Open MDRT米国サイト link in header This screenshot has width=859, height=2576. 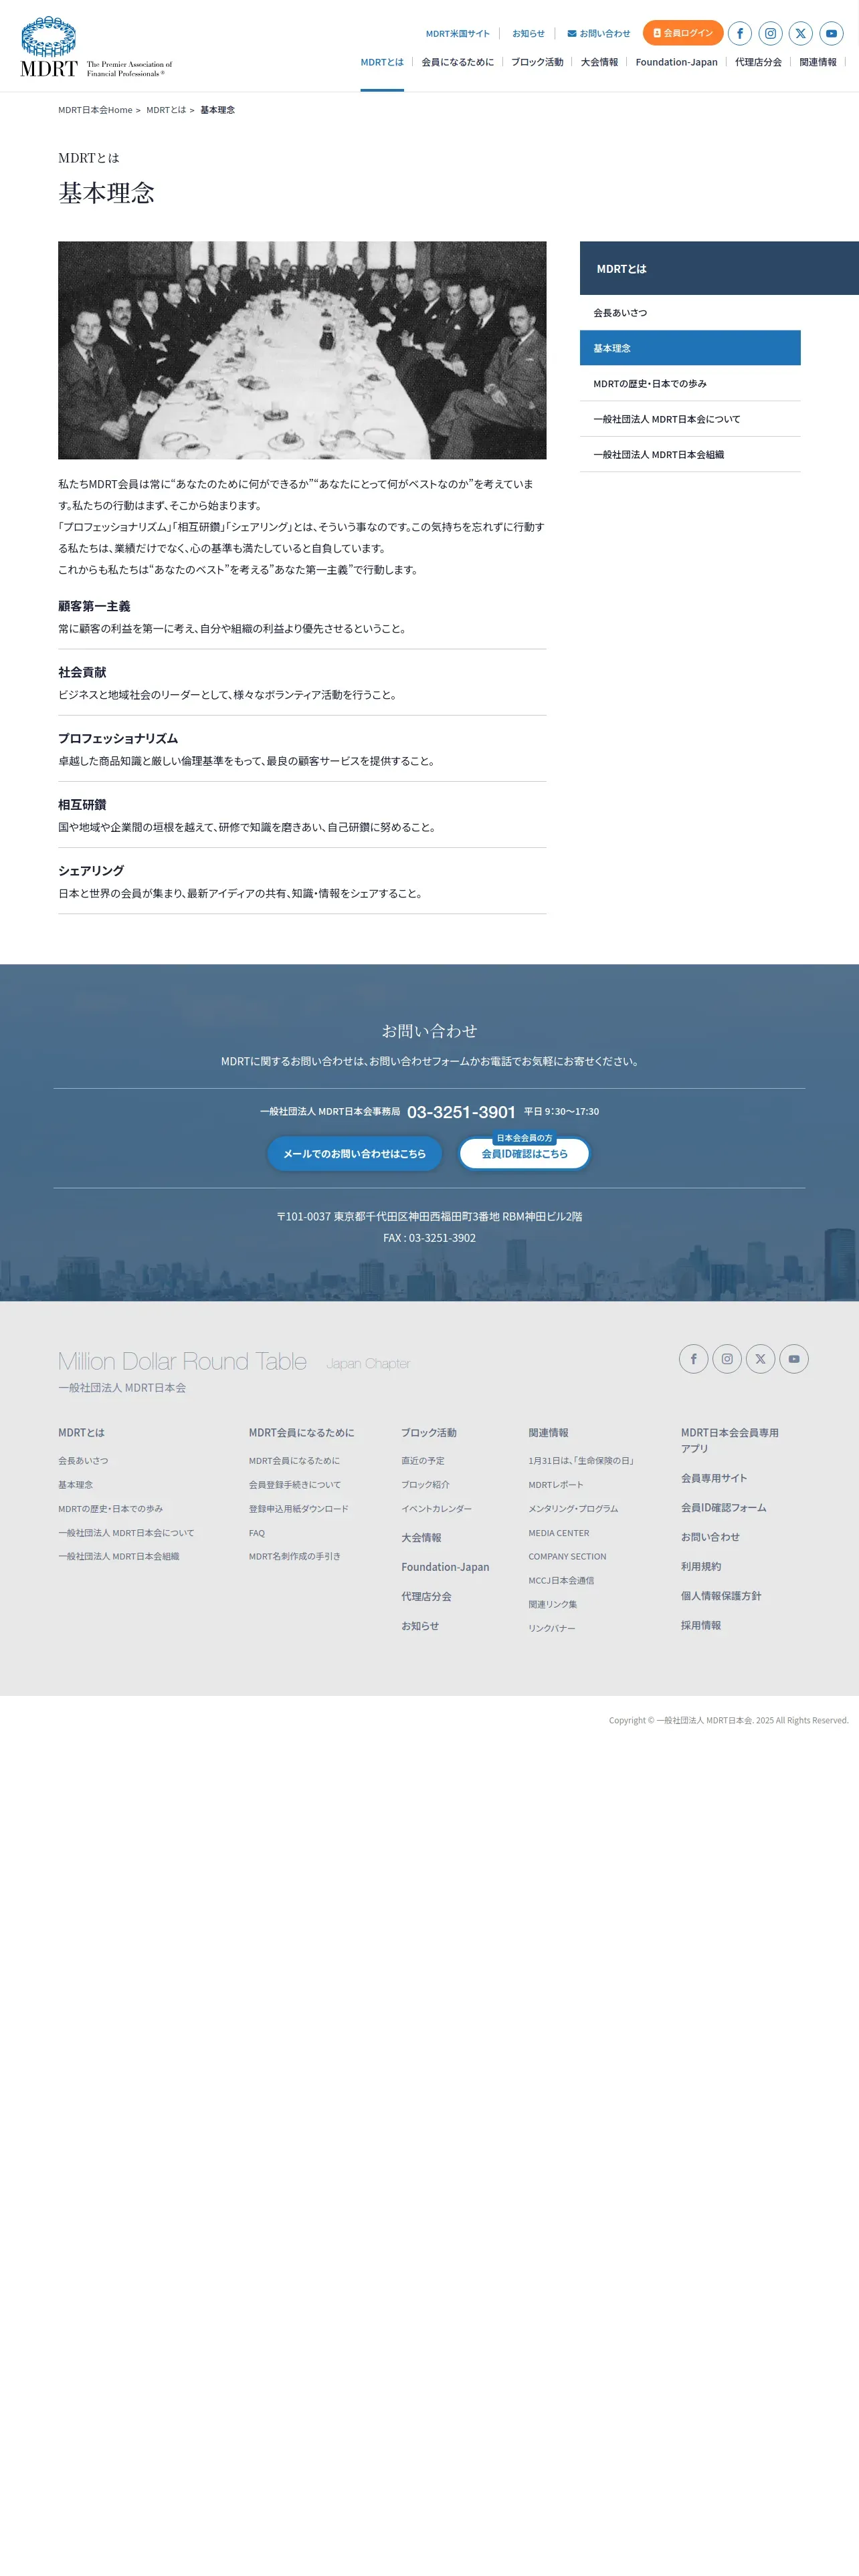click(458, 34)
